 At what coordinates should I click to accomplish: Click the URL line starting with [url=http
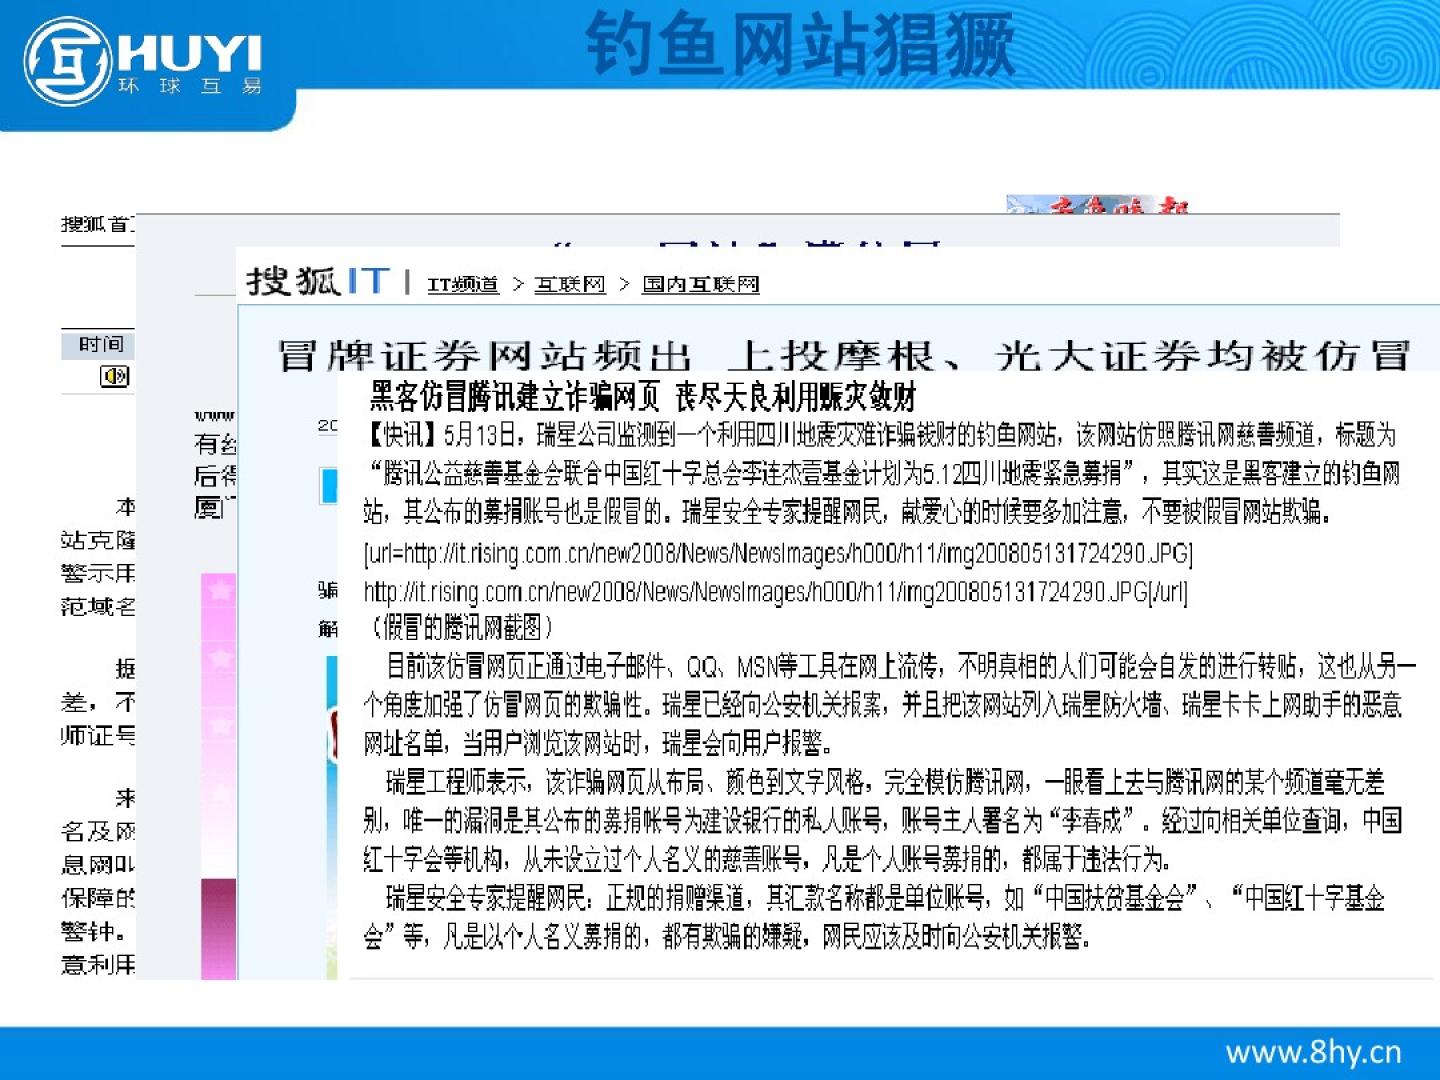(x=777, y=553)
